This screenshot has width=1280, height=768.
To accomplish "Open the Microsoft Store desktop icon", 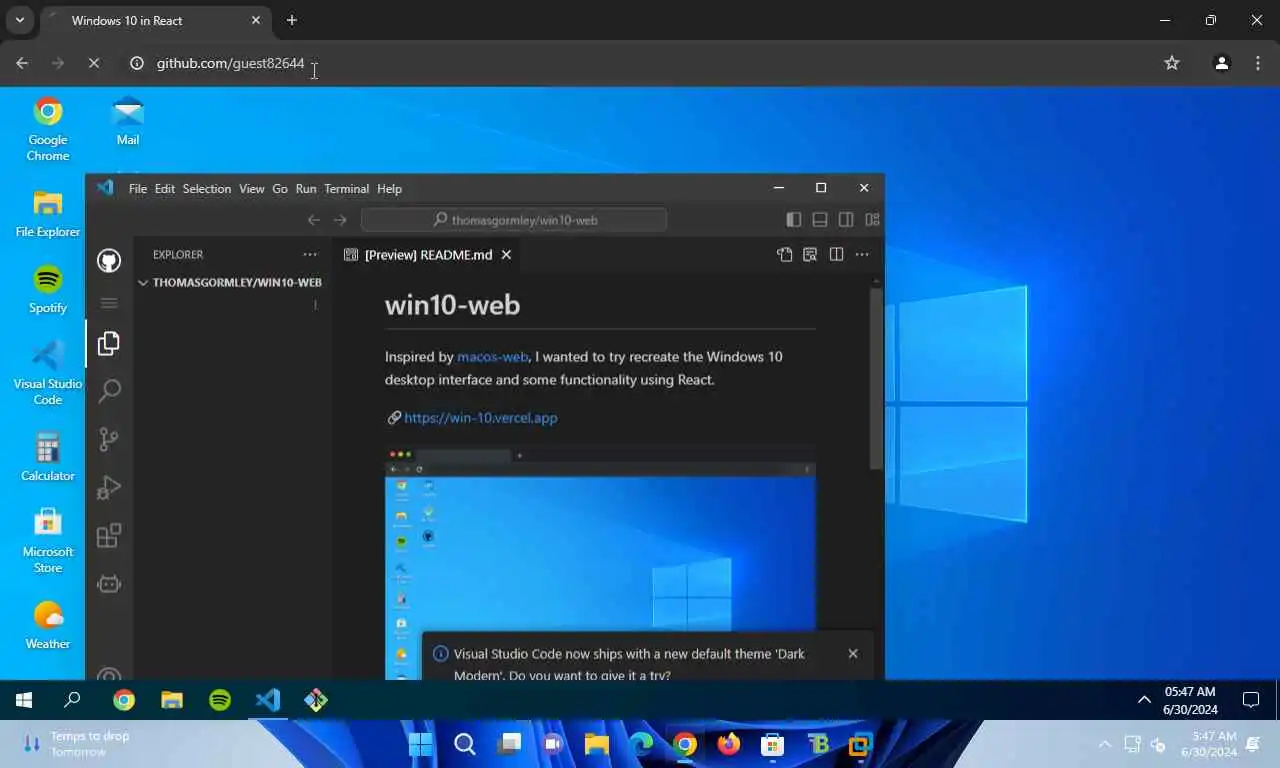I will (x=48, y=542).
